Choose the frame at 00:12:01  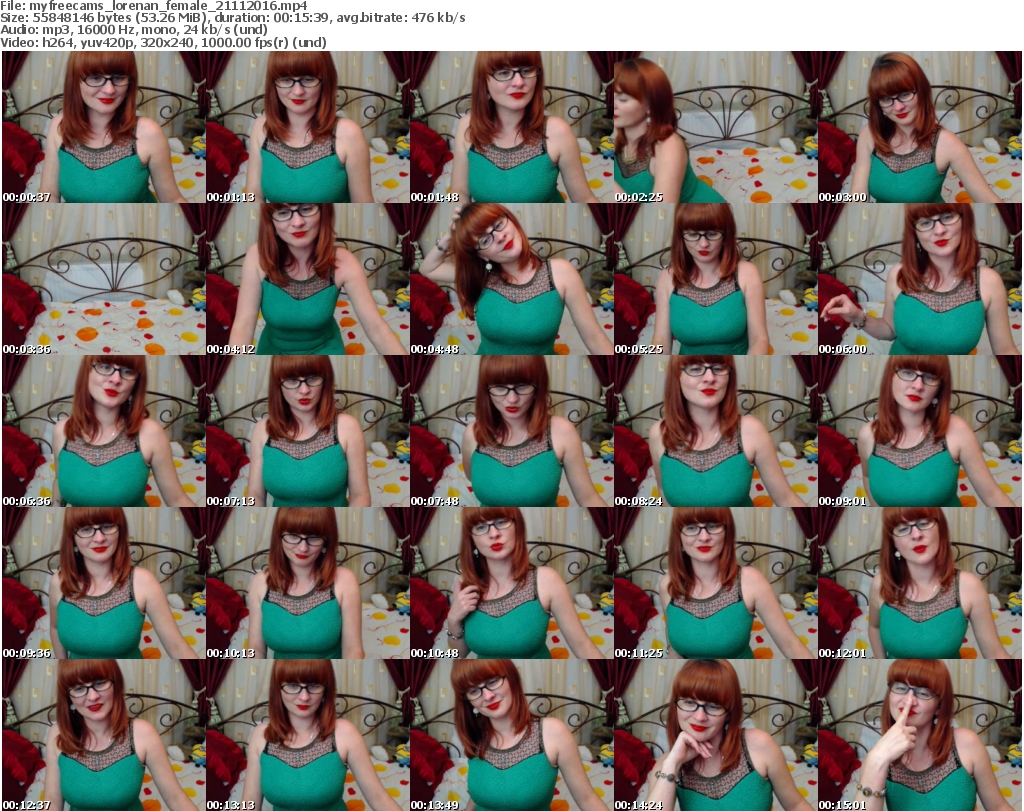(x=920, y=583)
